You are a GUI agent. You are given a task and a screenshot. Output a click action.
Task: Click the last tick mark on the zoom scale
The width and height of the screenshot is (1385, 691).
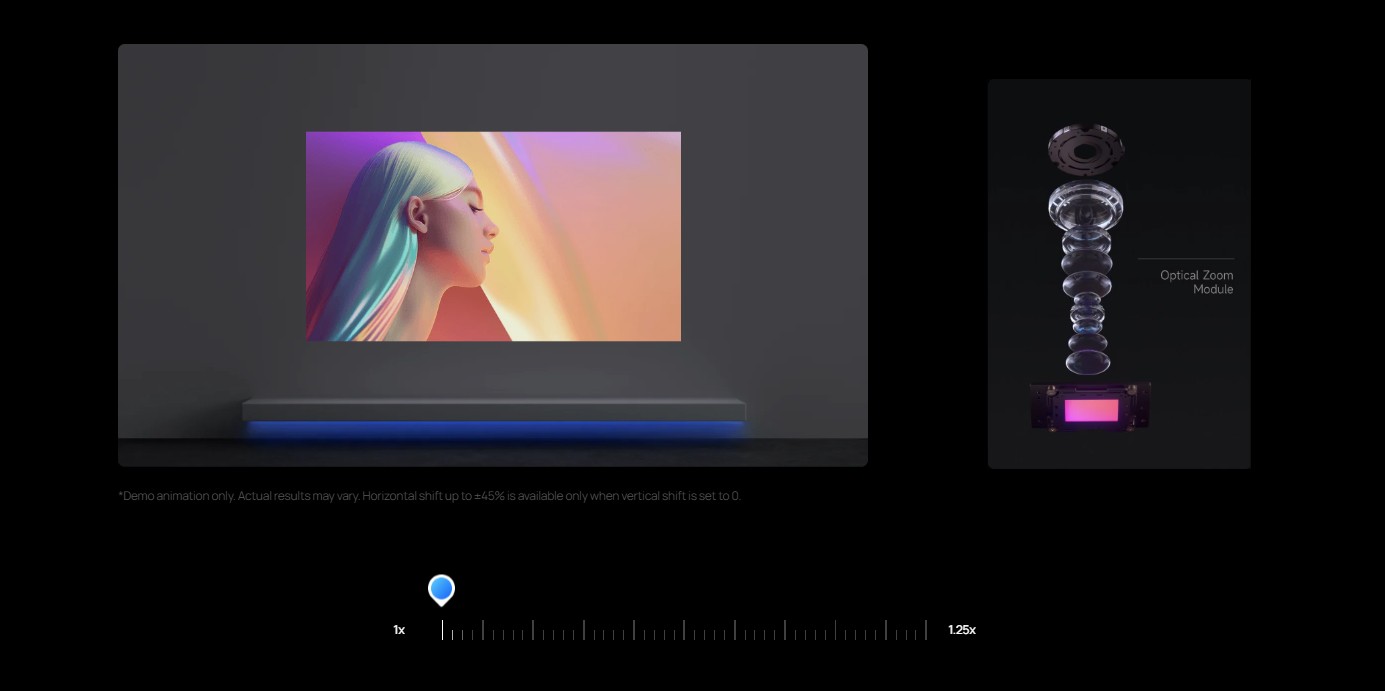point(926,630)
